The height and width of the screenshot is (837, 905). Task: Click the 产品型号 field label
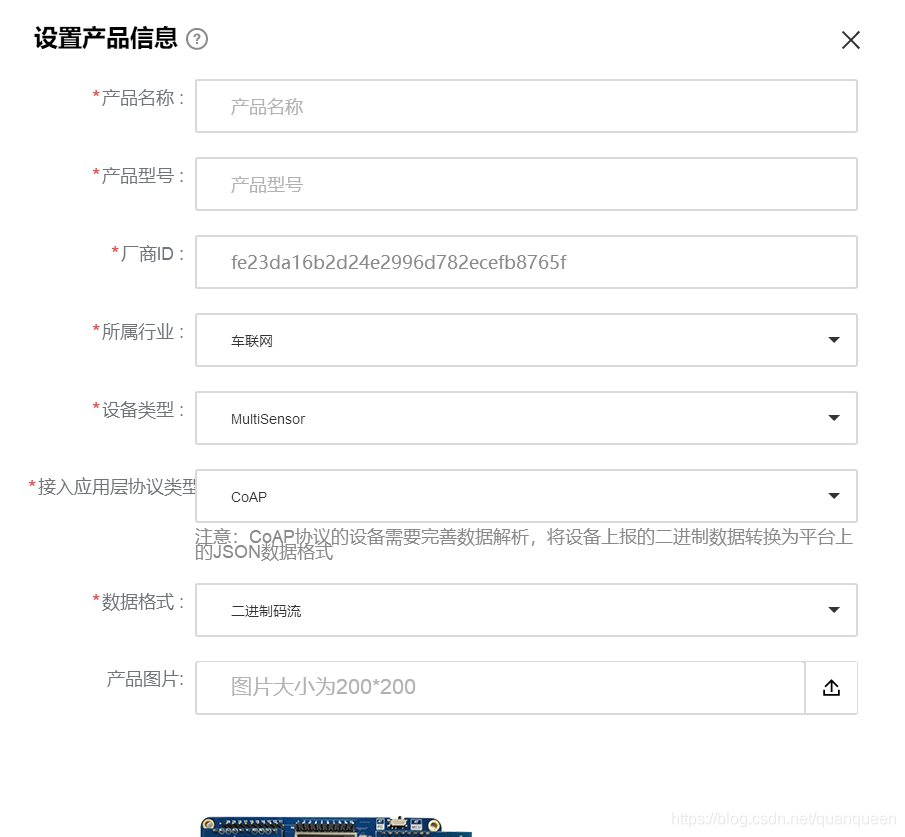[139, 175]
